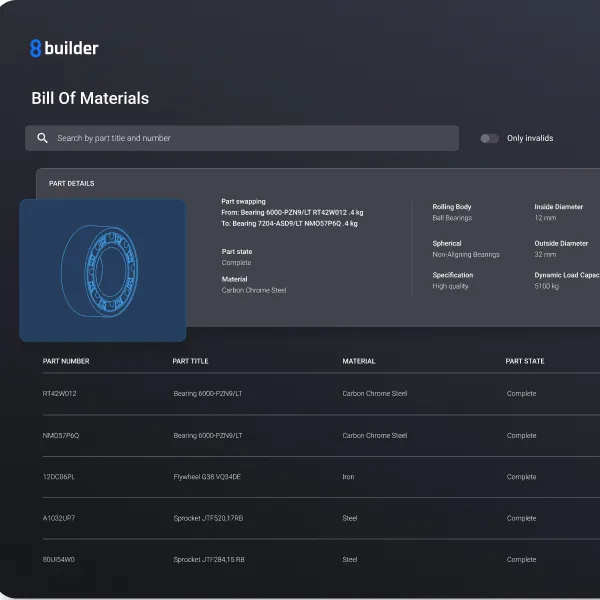Click the search magnifier icon

(42, 138)
